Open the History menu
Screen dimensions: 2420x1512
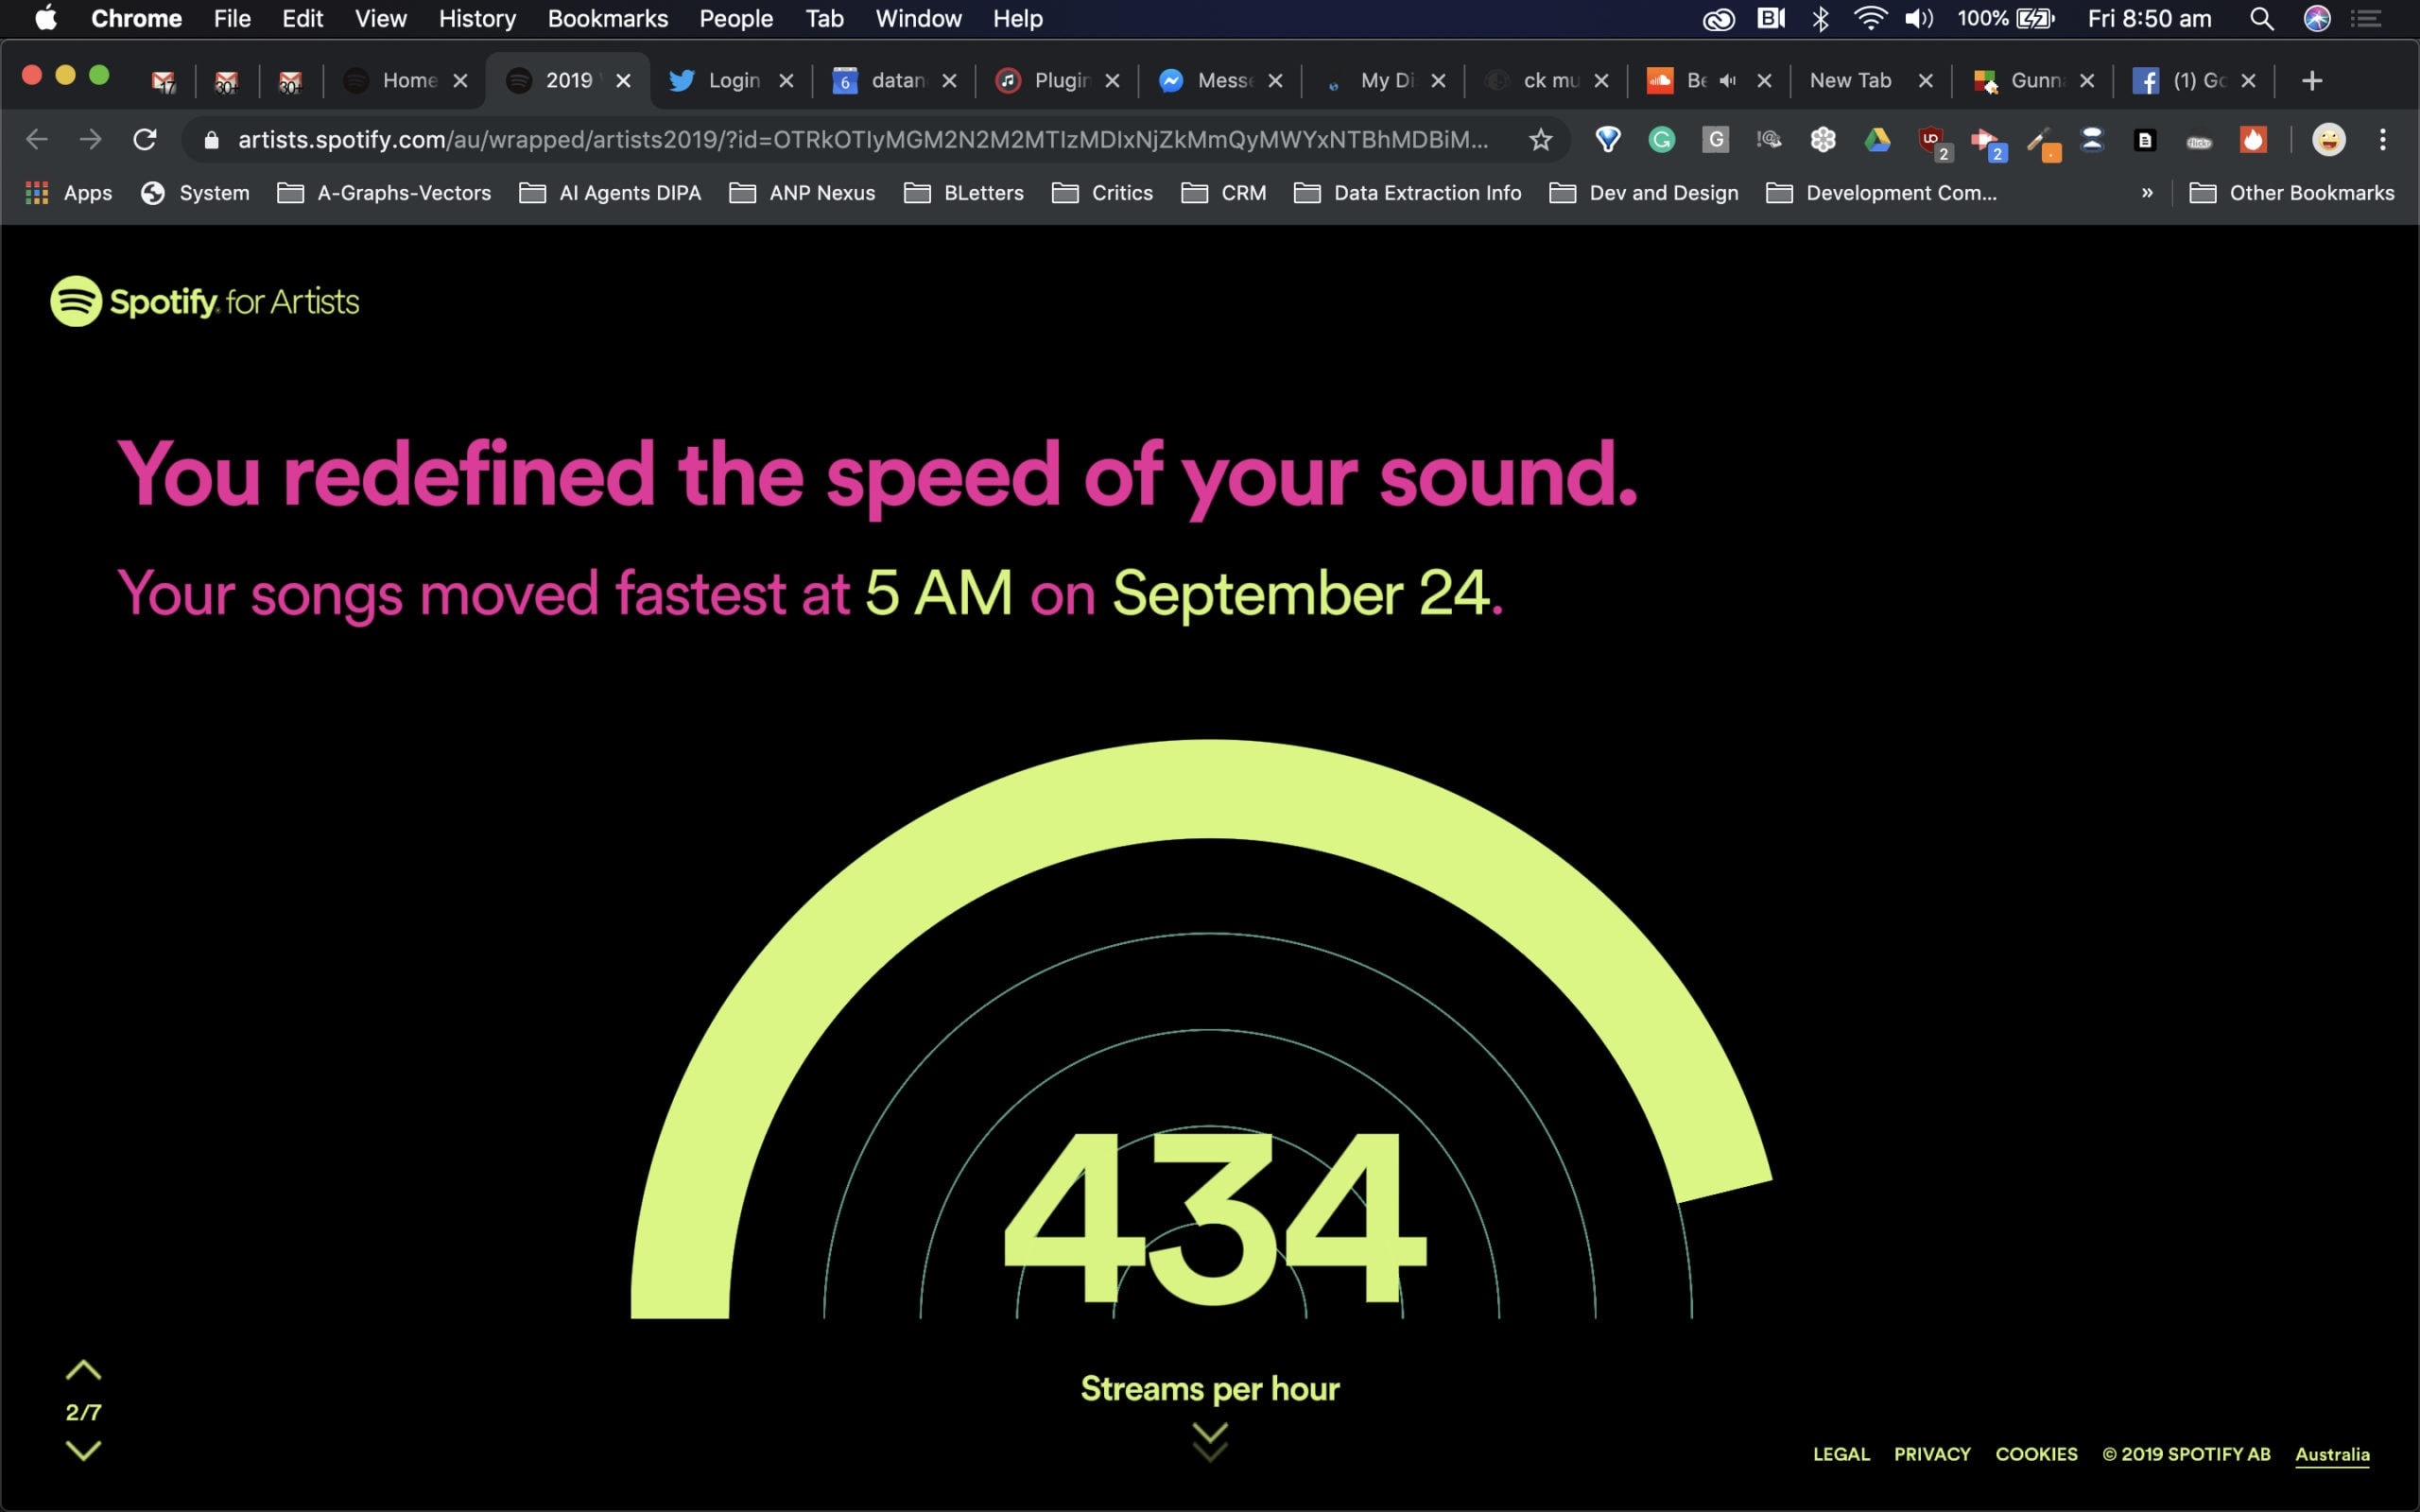(x=477, y=18)
